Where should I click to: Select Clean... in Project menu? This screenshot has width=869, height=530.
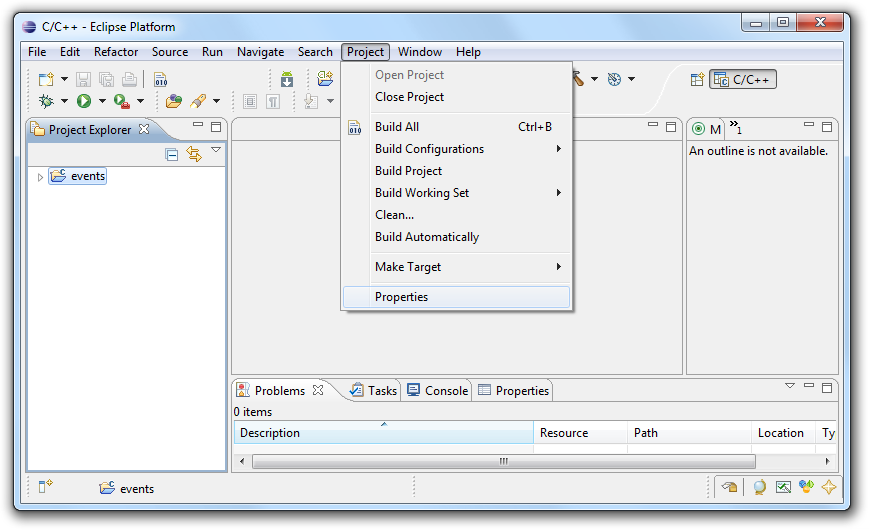[457, 215]
